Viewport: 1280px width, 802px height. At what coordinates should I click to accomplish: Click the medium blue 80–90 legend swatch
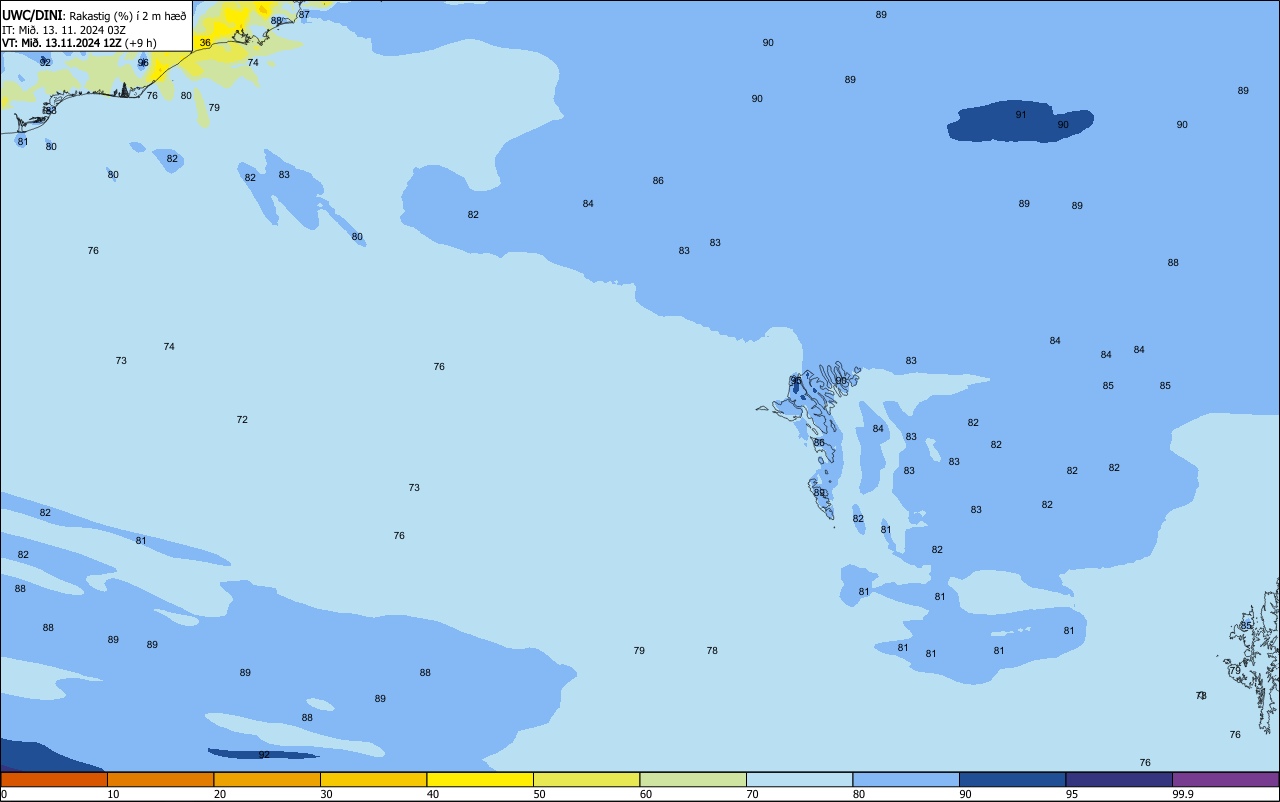click(906, 779)
